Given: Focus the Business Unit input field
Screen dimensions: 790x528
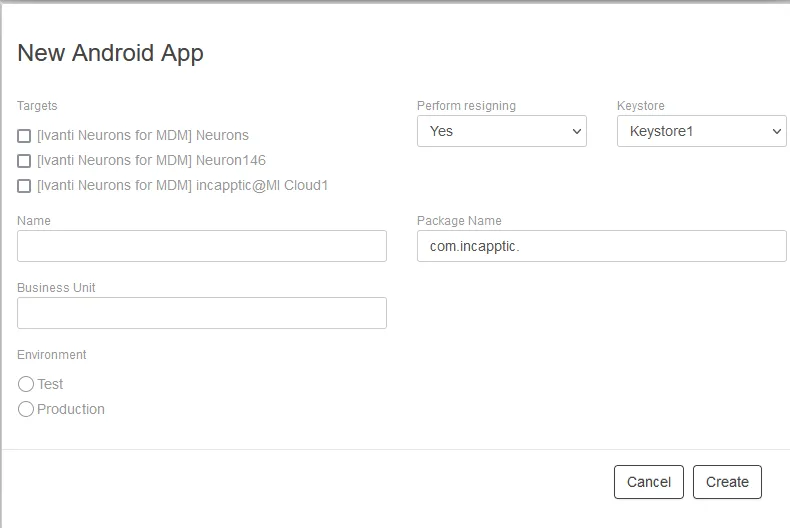Looking at the screenshot, I should pos(202,313).
